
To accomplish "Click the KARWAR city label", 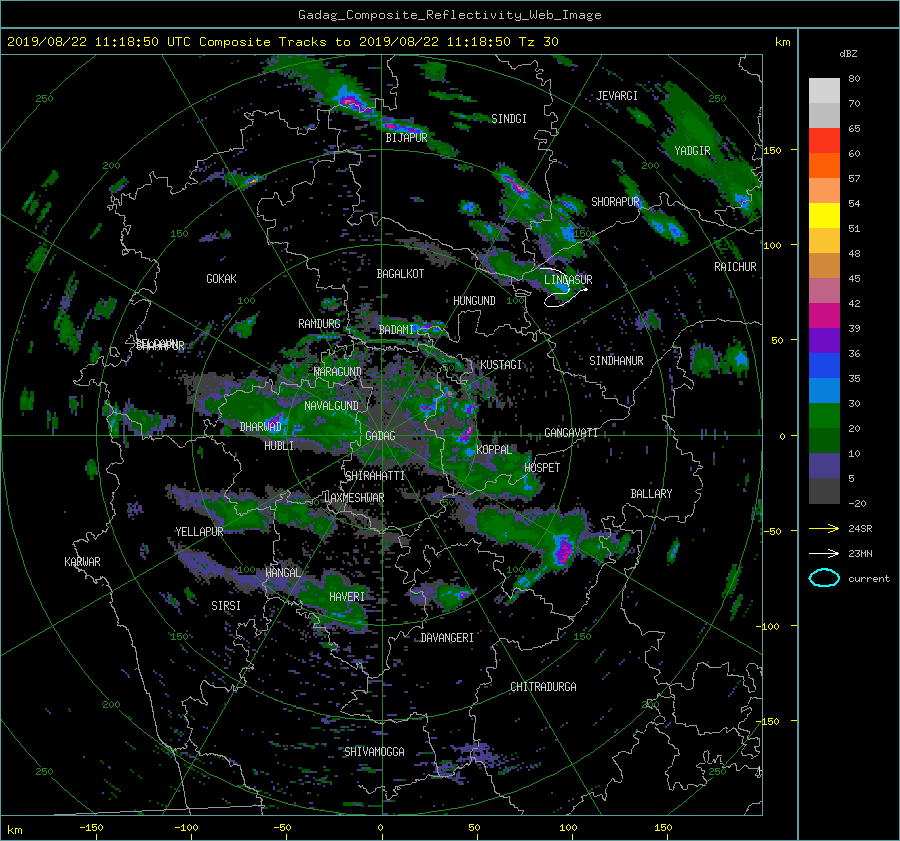I will coord(82,562).
